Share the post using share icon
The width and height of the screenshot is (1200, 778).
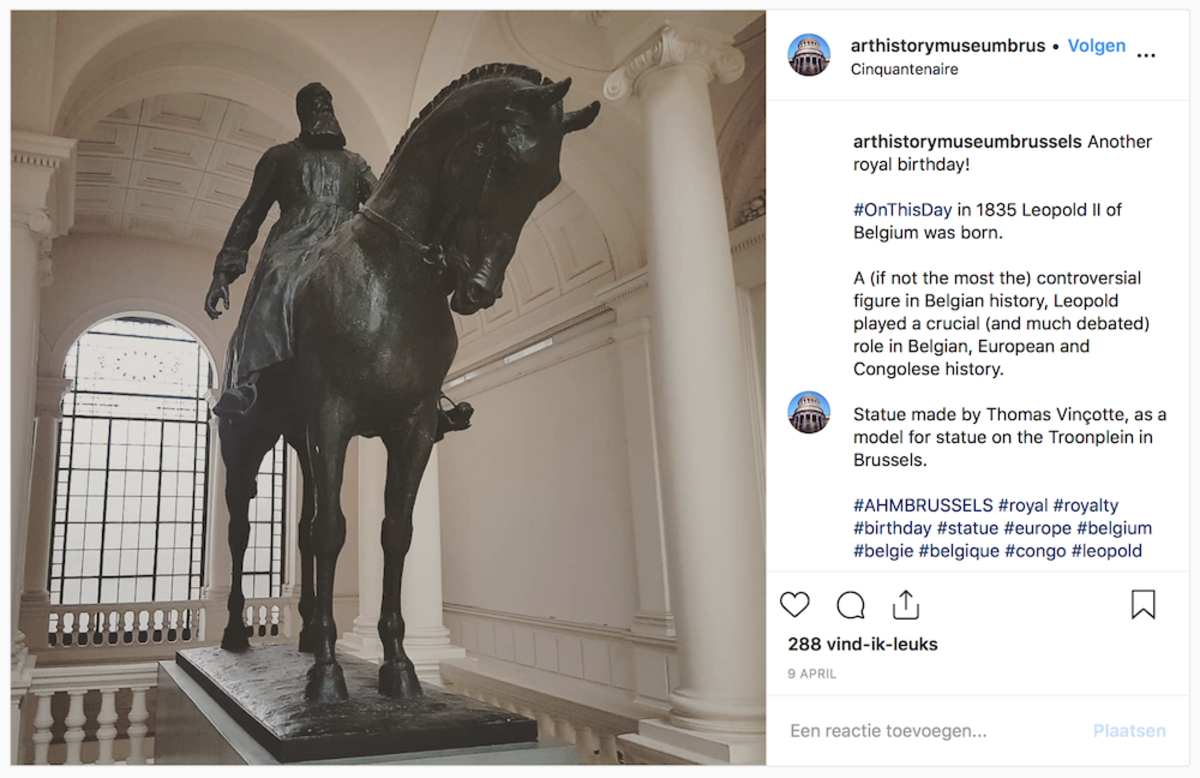(x=905, y=604)
